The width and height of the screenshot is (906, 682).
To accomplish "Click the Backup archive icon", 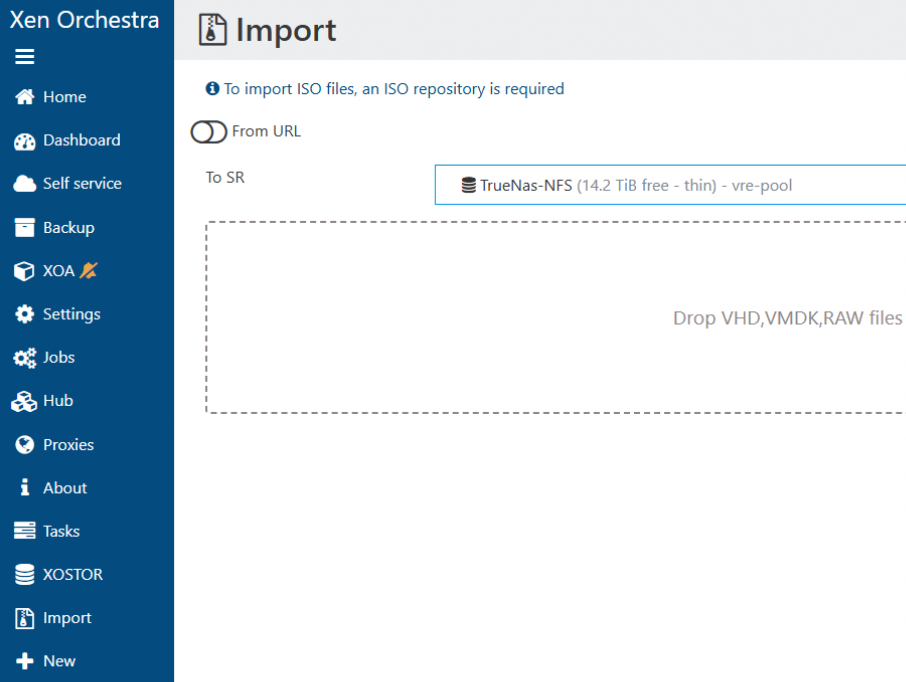I will [24, 228].
